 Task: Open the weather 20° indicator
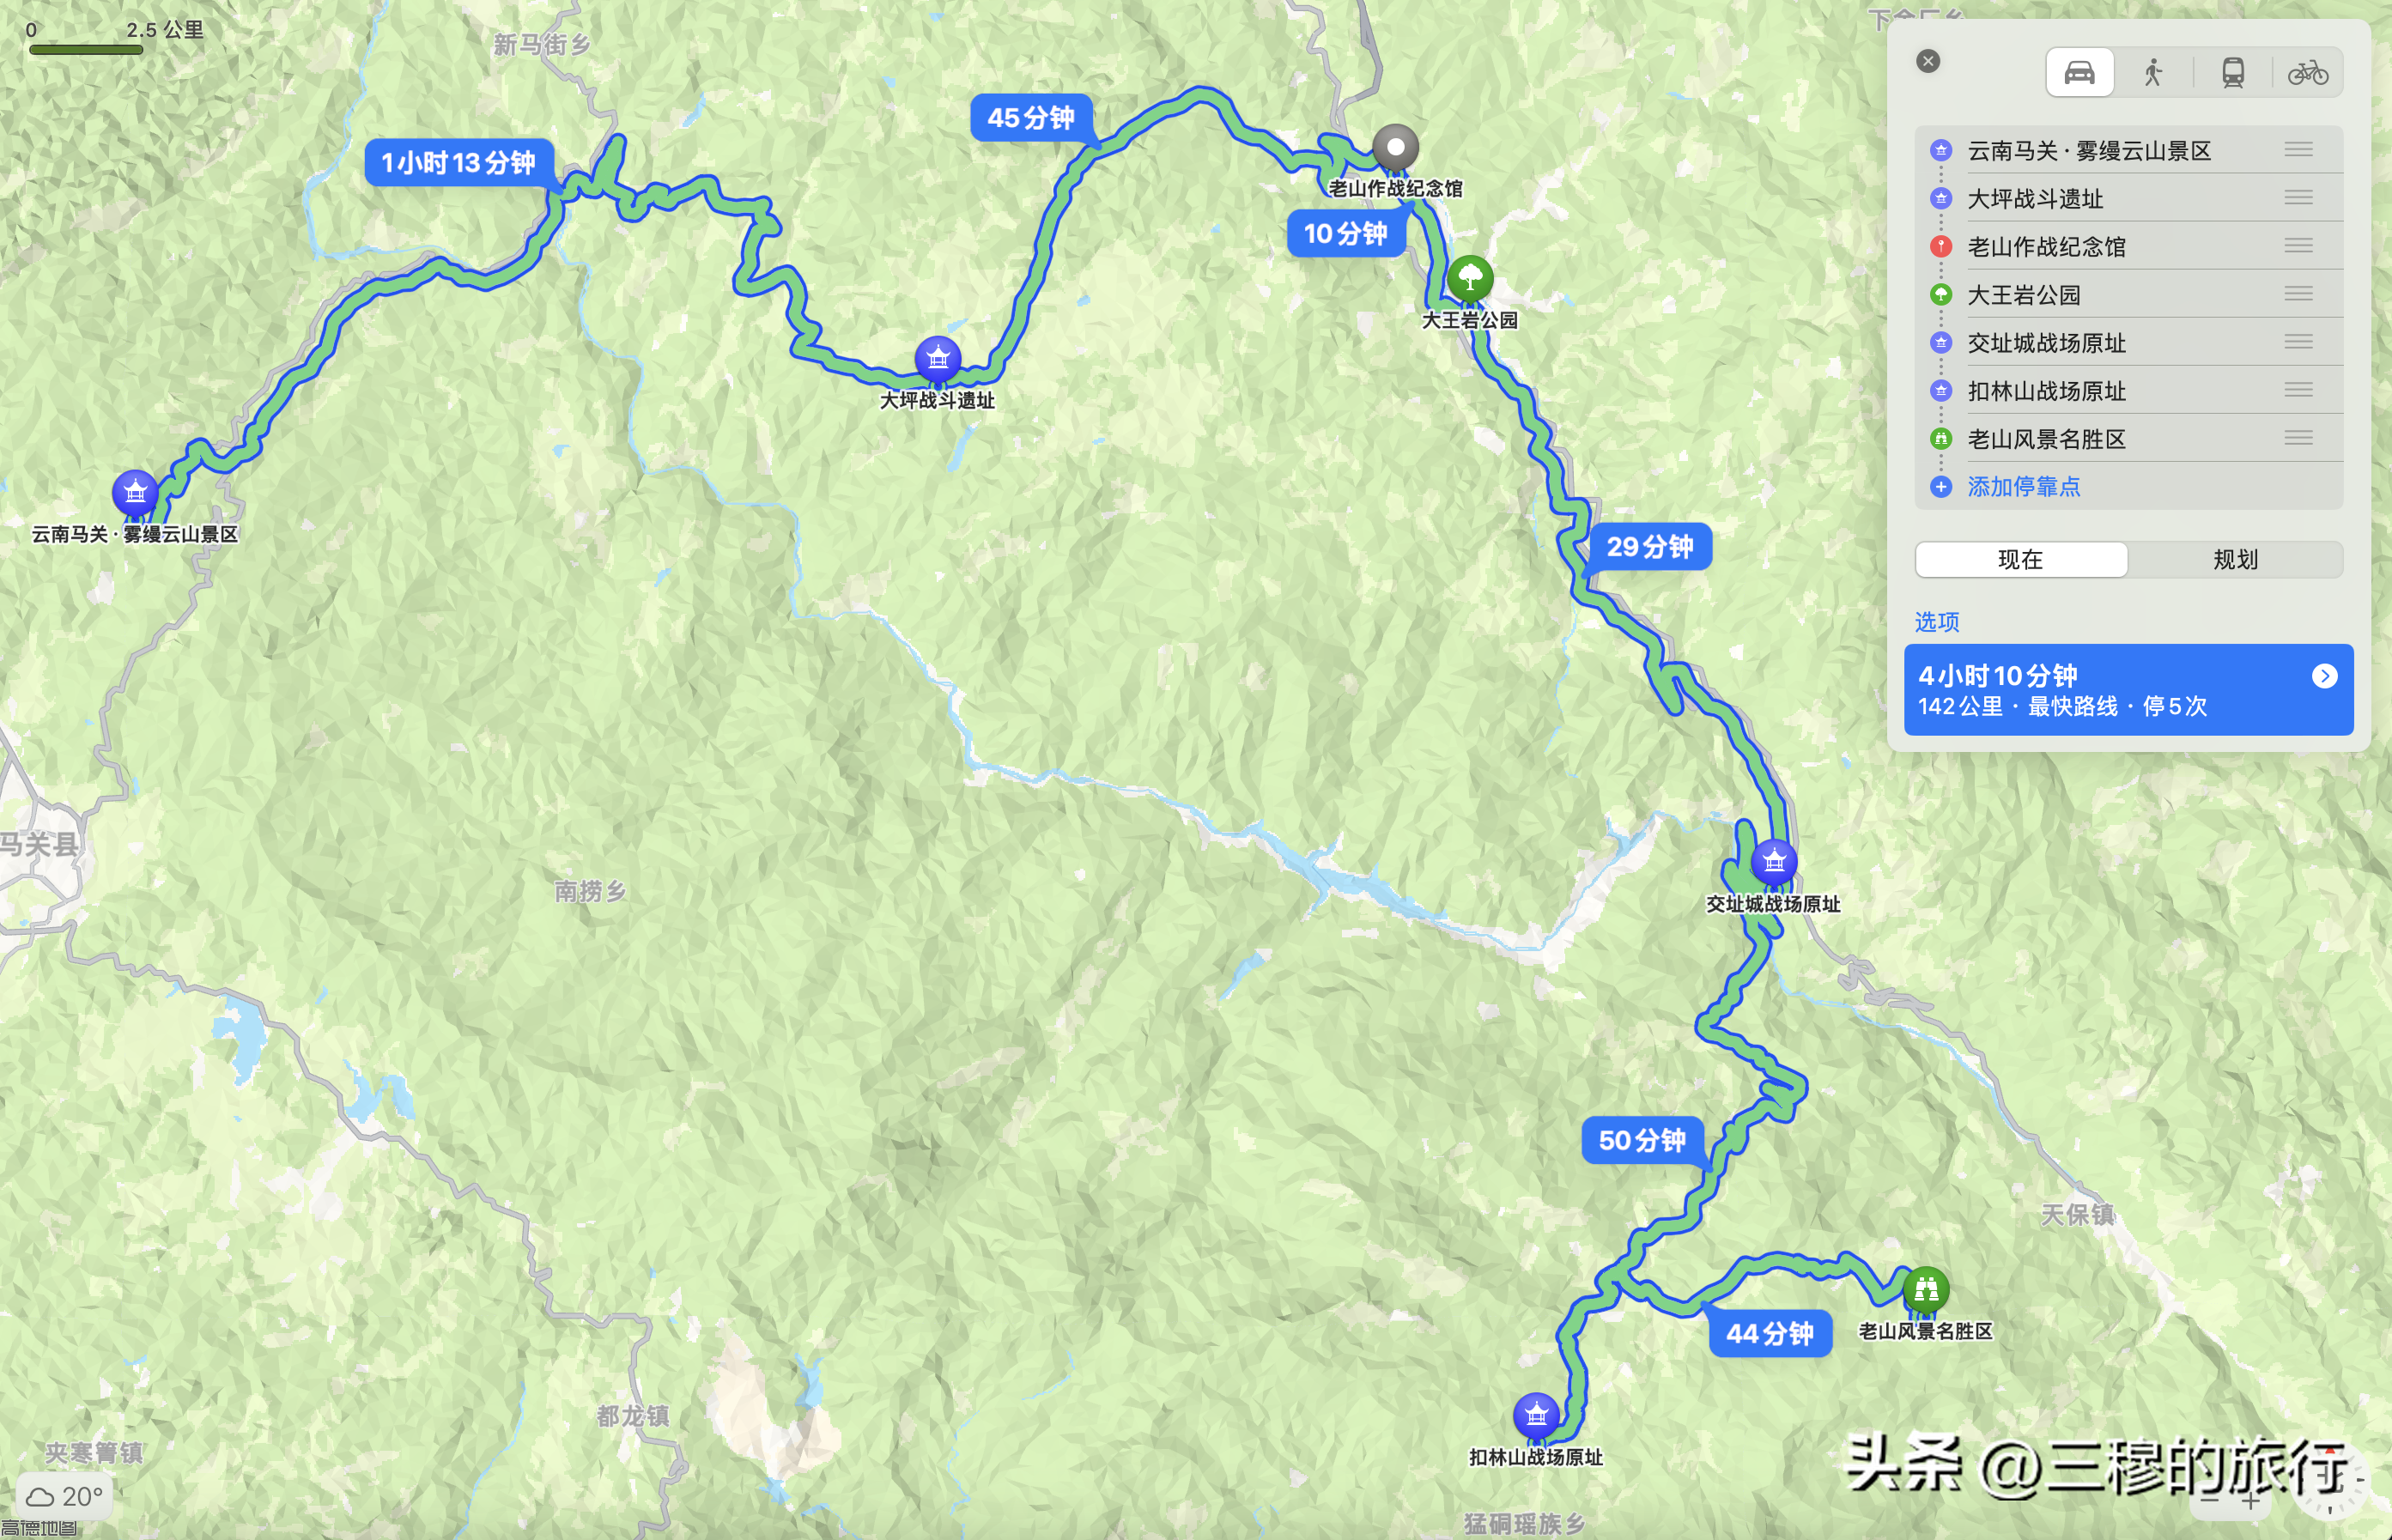[64, 1496]
